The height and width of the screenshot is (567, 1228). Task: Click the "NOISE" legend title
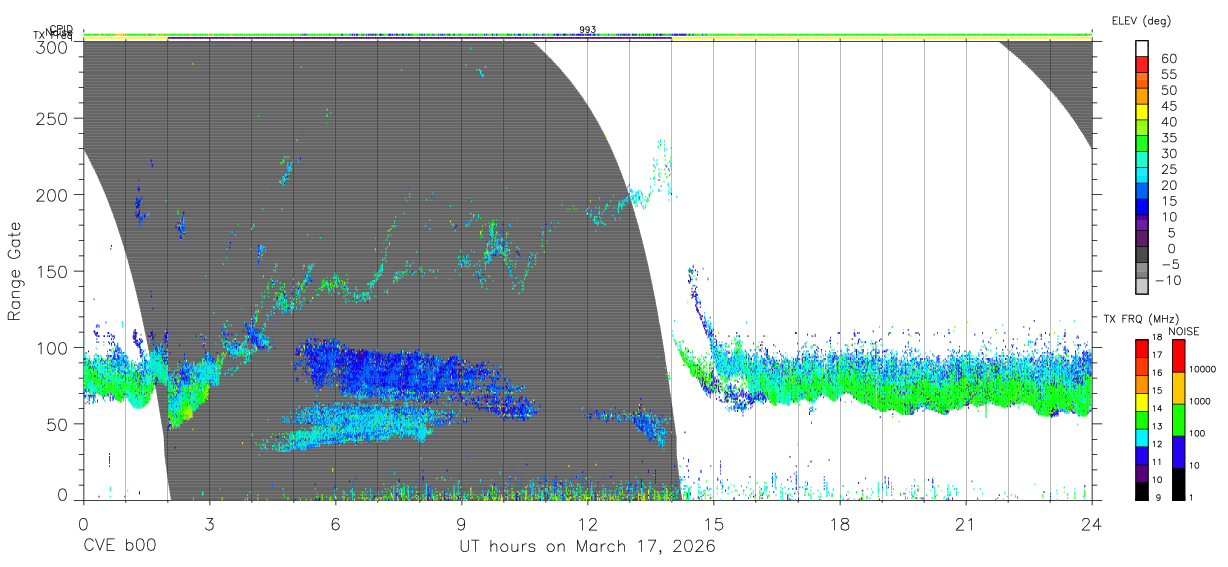point(1184,331)
